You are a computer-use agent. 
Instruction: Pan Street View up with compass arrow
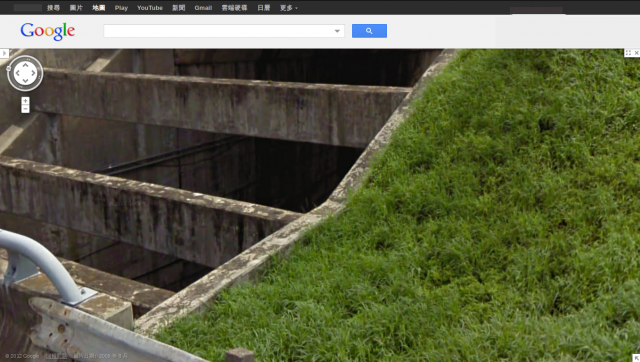point(25,65)
